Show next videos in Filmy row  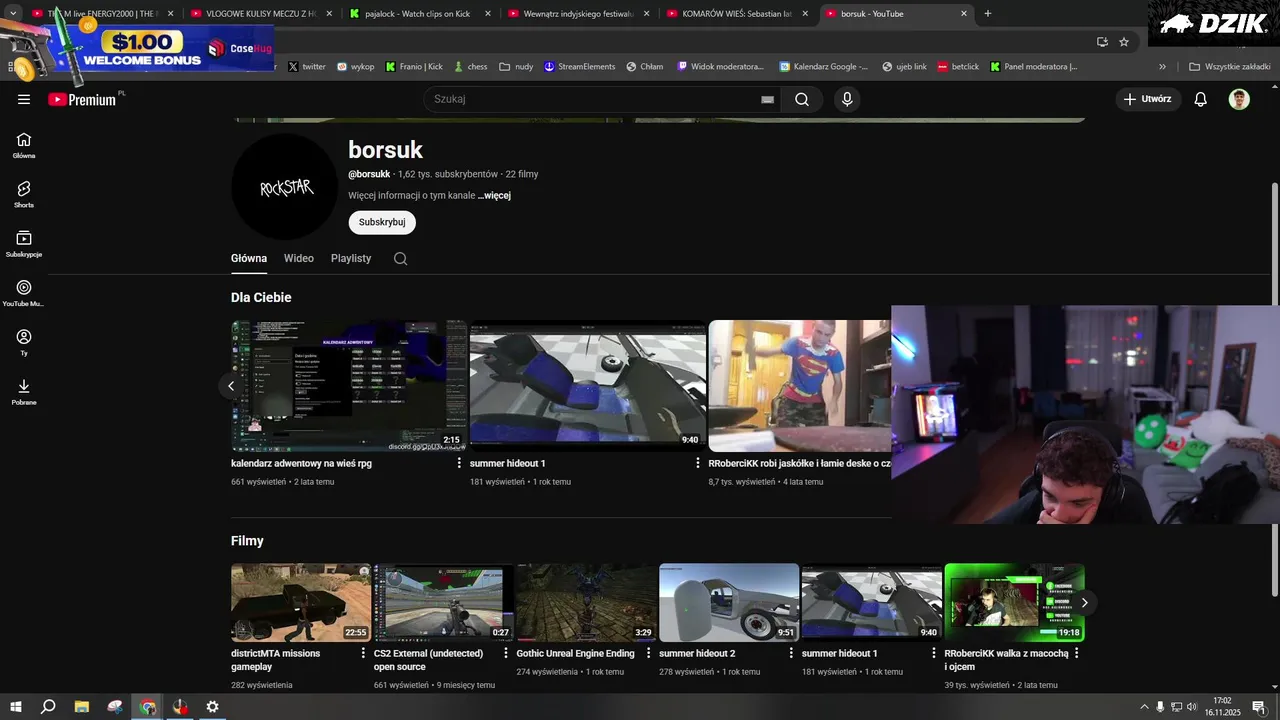tap(1084, 603)
